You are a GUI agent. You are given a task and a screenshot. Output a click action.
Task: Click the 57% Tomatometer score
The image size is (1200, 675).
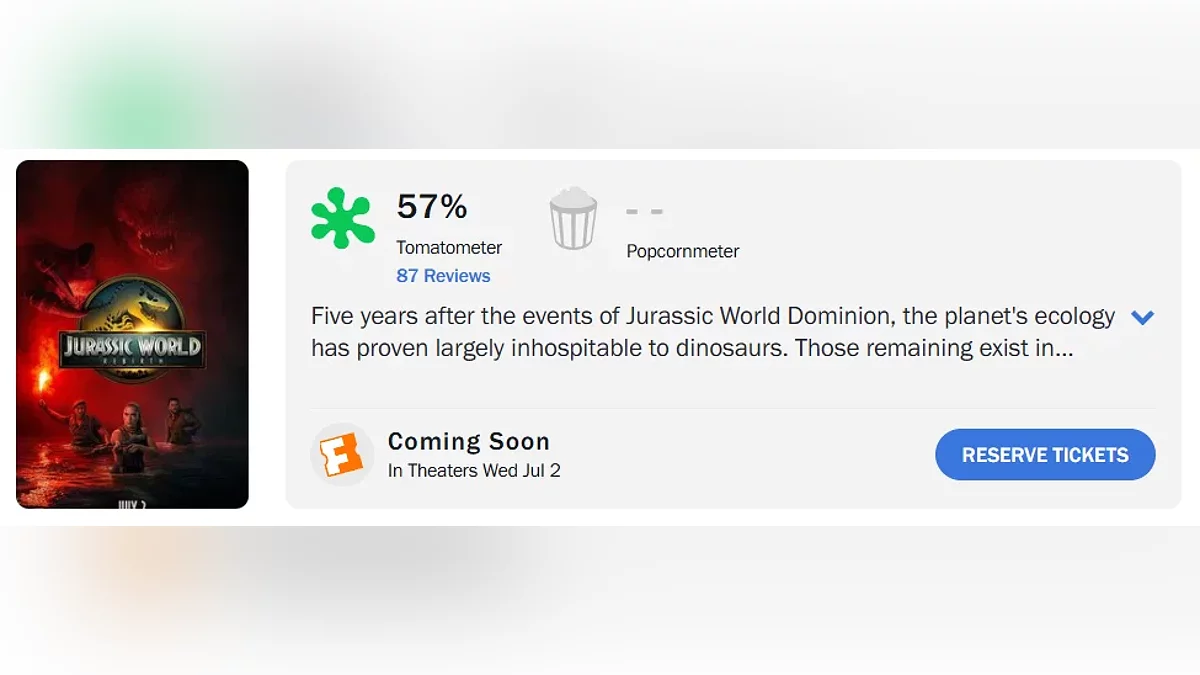(x=432, y=206)
